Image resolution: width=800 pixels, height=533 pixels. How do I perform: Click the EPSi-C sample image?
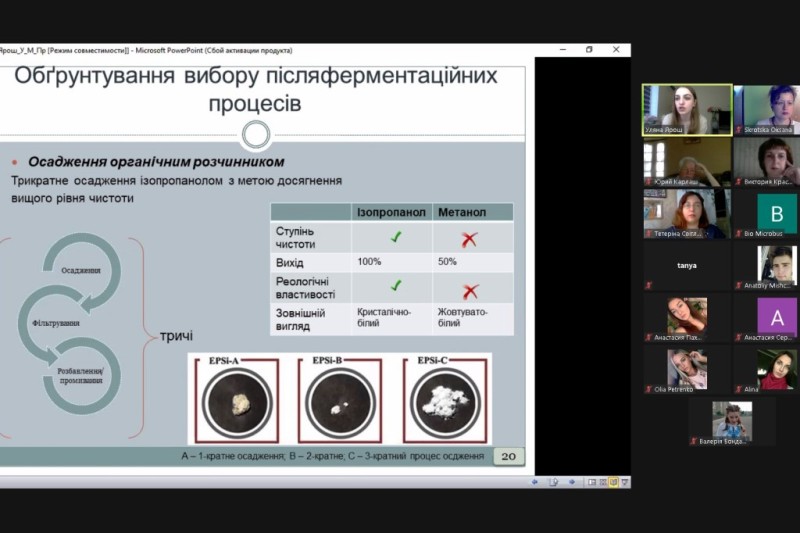click(445, 399)
